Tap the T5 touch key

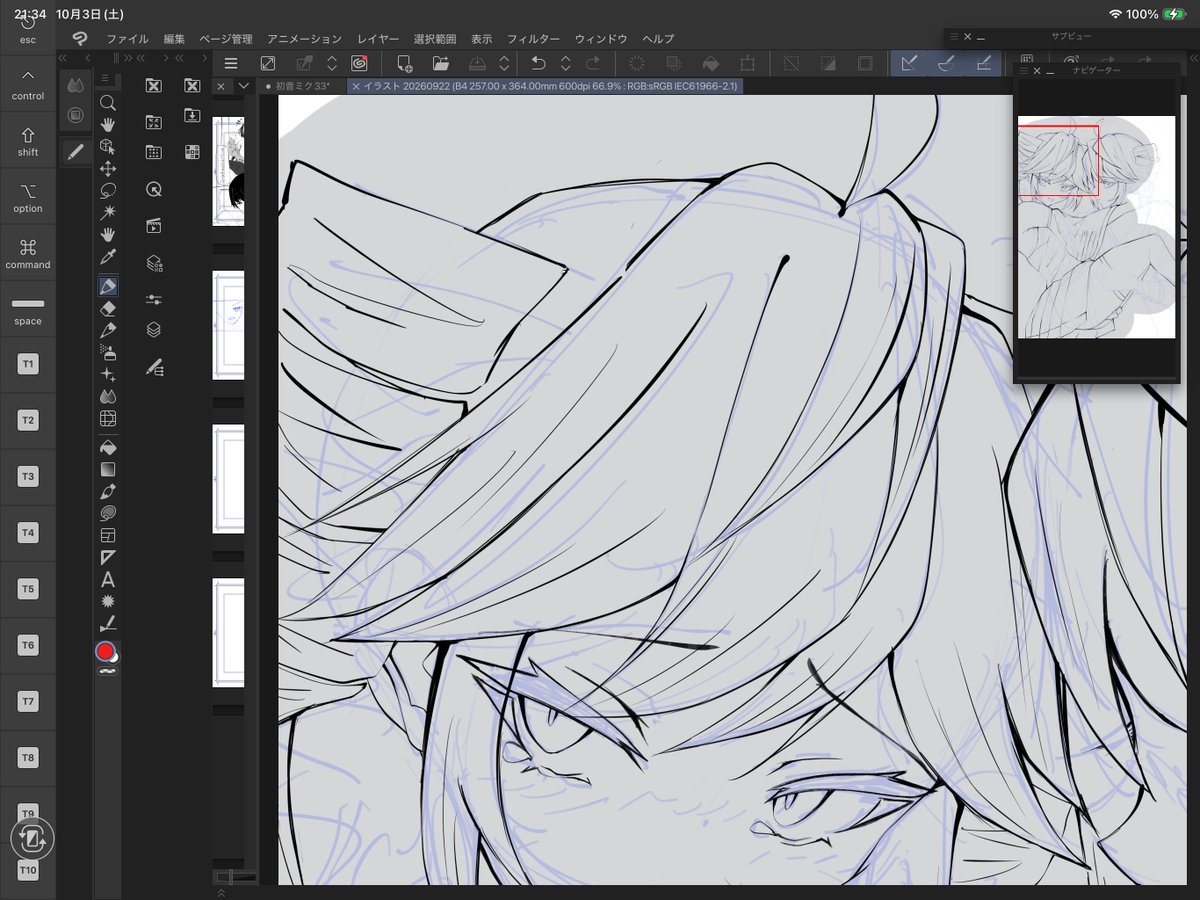(28, 590)
